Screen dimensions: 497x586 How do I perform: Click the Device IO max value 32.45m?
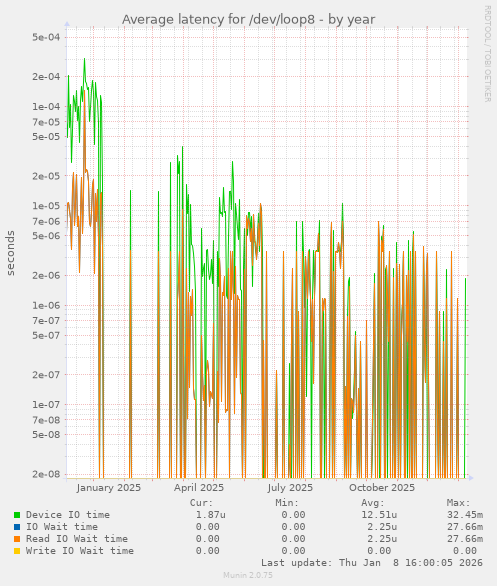[465, 515]
